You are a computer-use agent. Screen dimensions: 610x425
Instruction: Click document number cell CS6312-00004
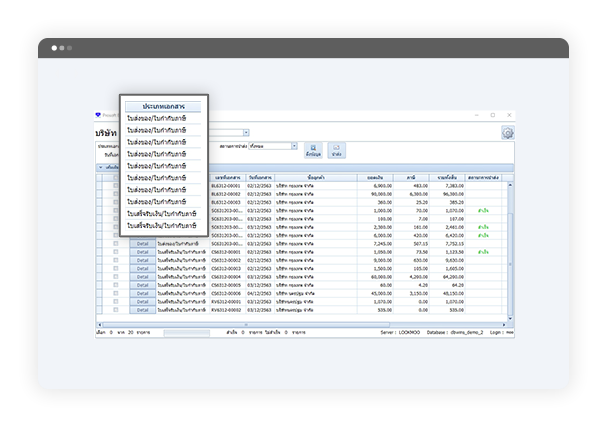[x=226, y=277]
